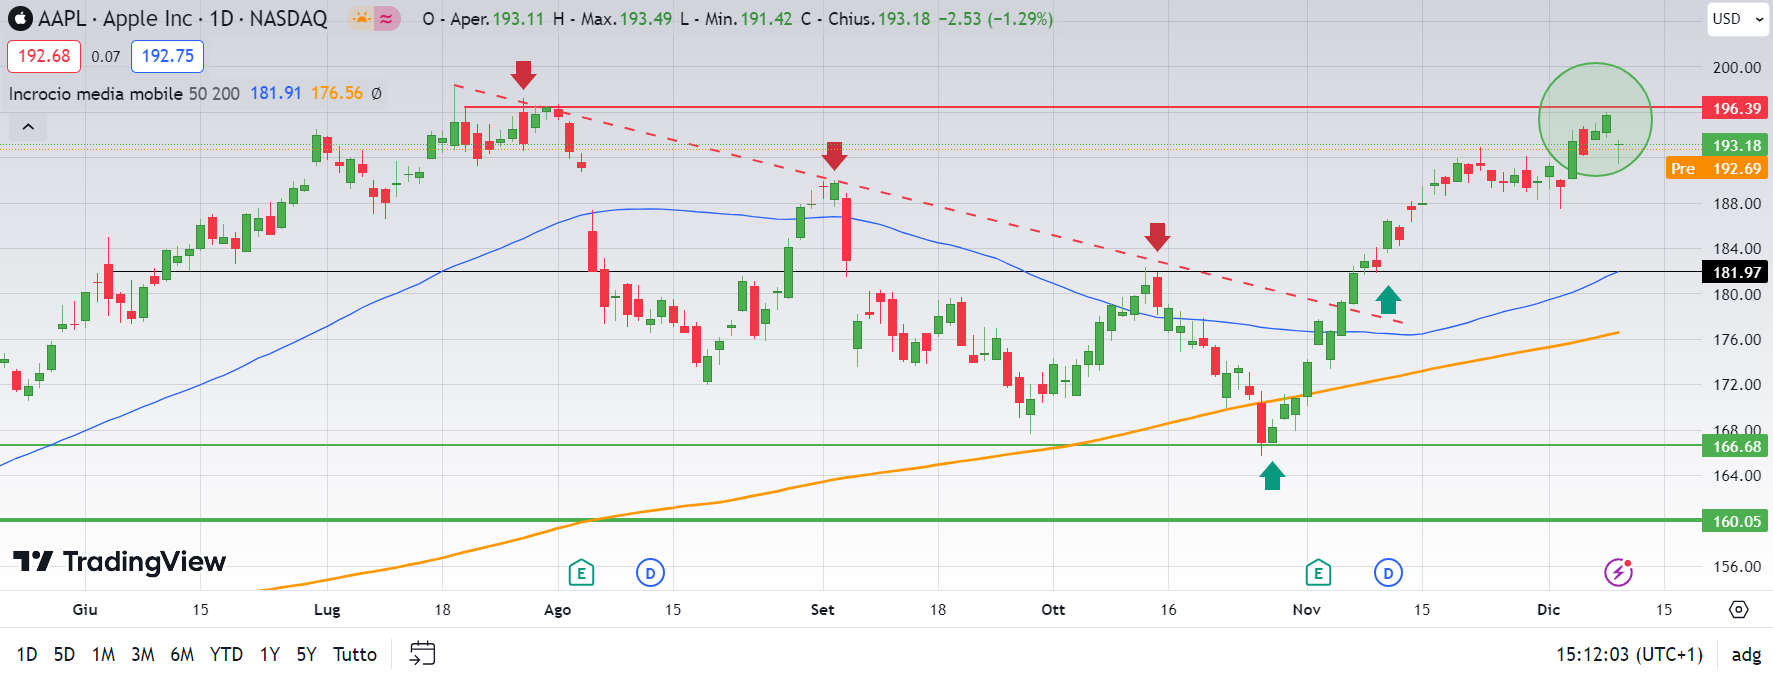
Task: Click the Giu label on time axis
Action: coord(85,609)
